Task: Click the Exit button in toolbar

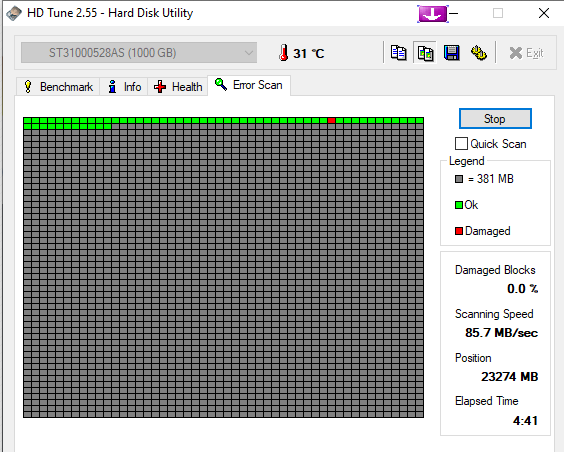Action: tap(526, 53)
